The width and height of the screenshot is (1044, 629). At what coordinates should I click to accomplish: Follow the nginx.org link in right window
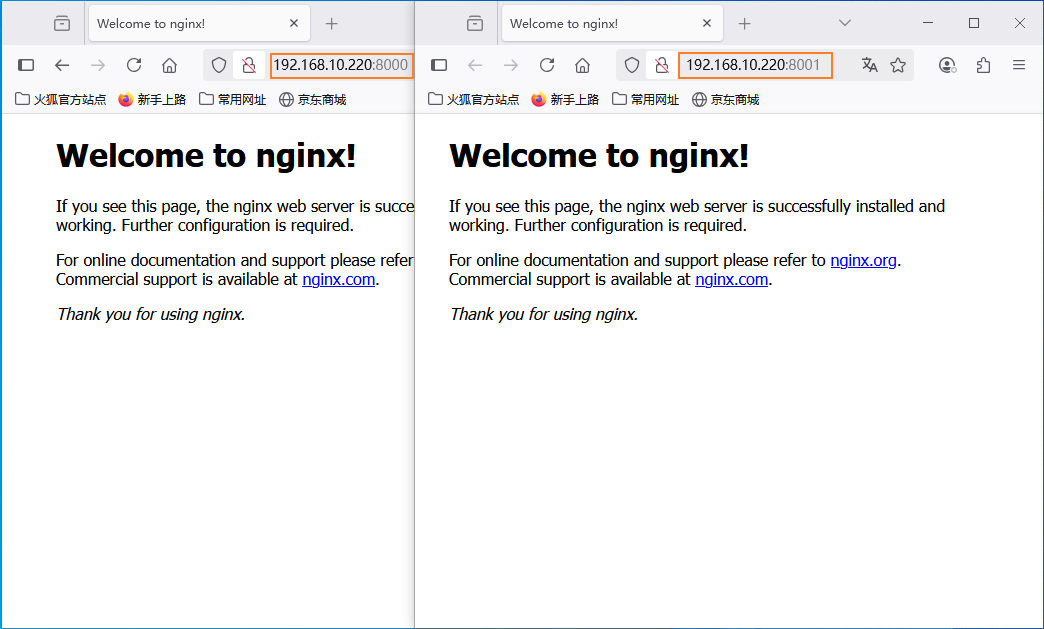click(864, 260)
